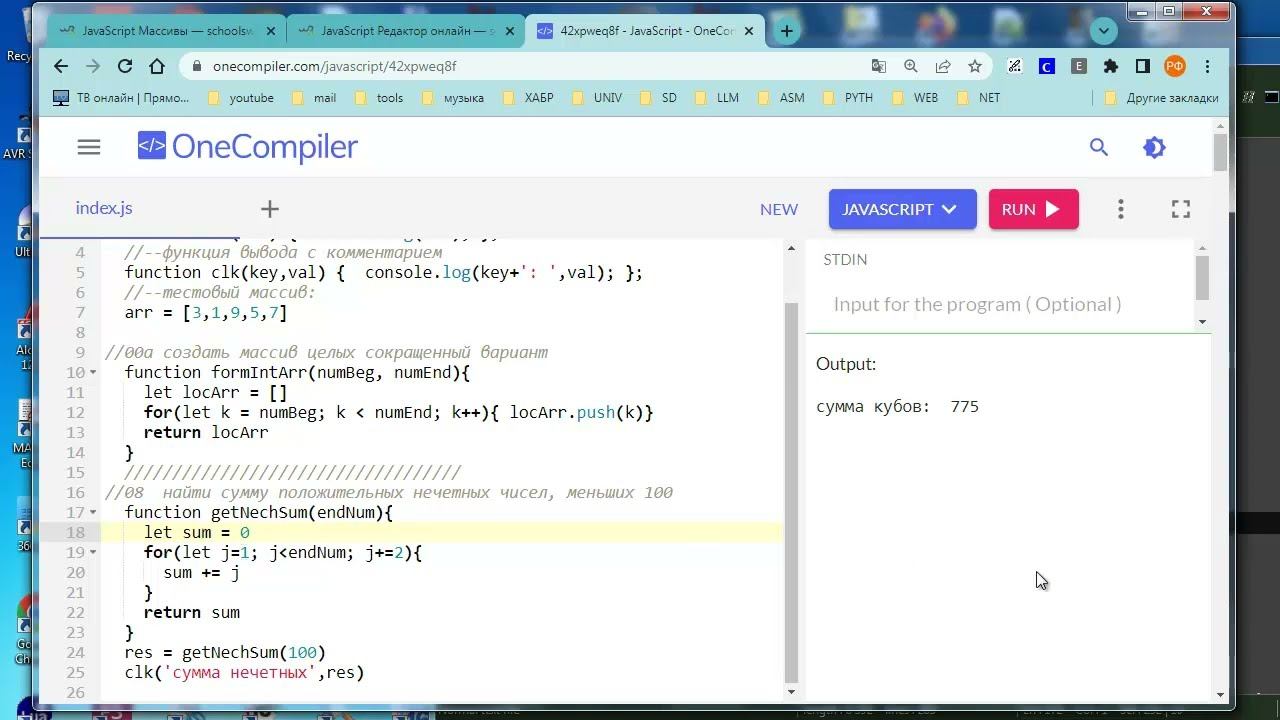This screenshot has height=720, width=1280.
Task: Open the youtube bookmark folder
Action: [240, 98]
